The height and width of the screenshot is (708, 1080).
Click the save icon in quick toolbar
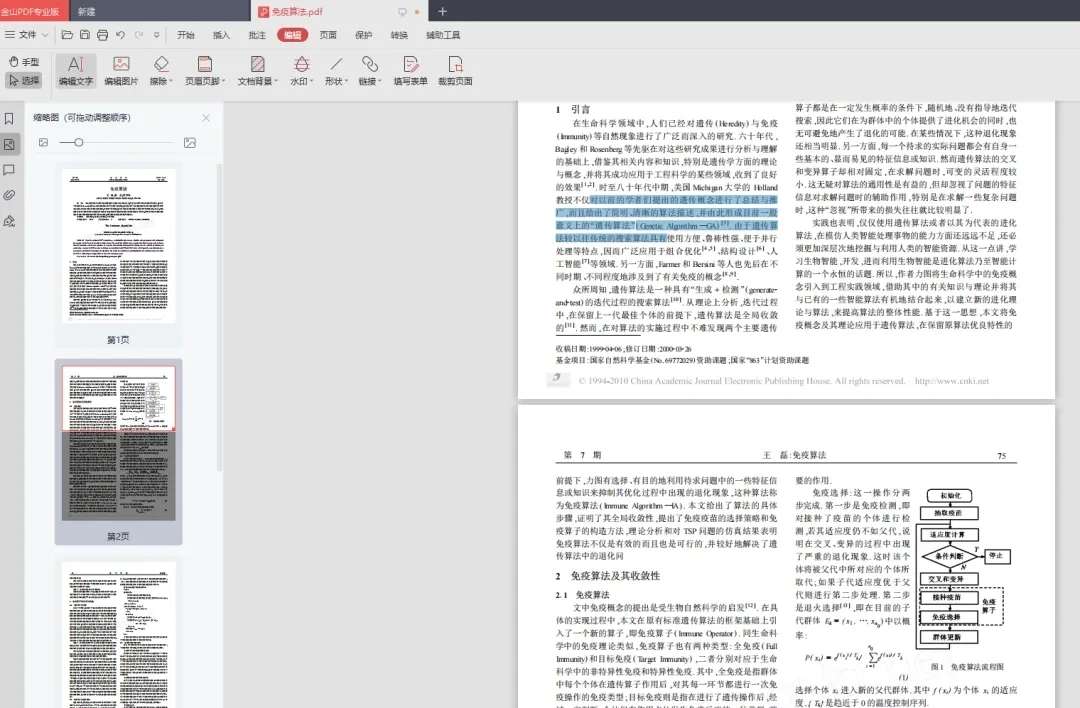[84, 34]
